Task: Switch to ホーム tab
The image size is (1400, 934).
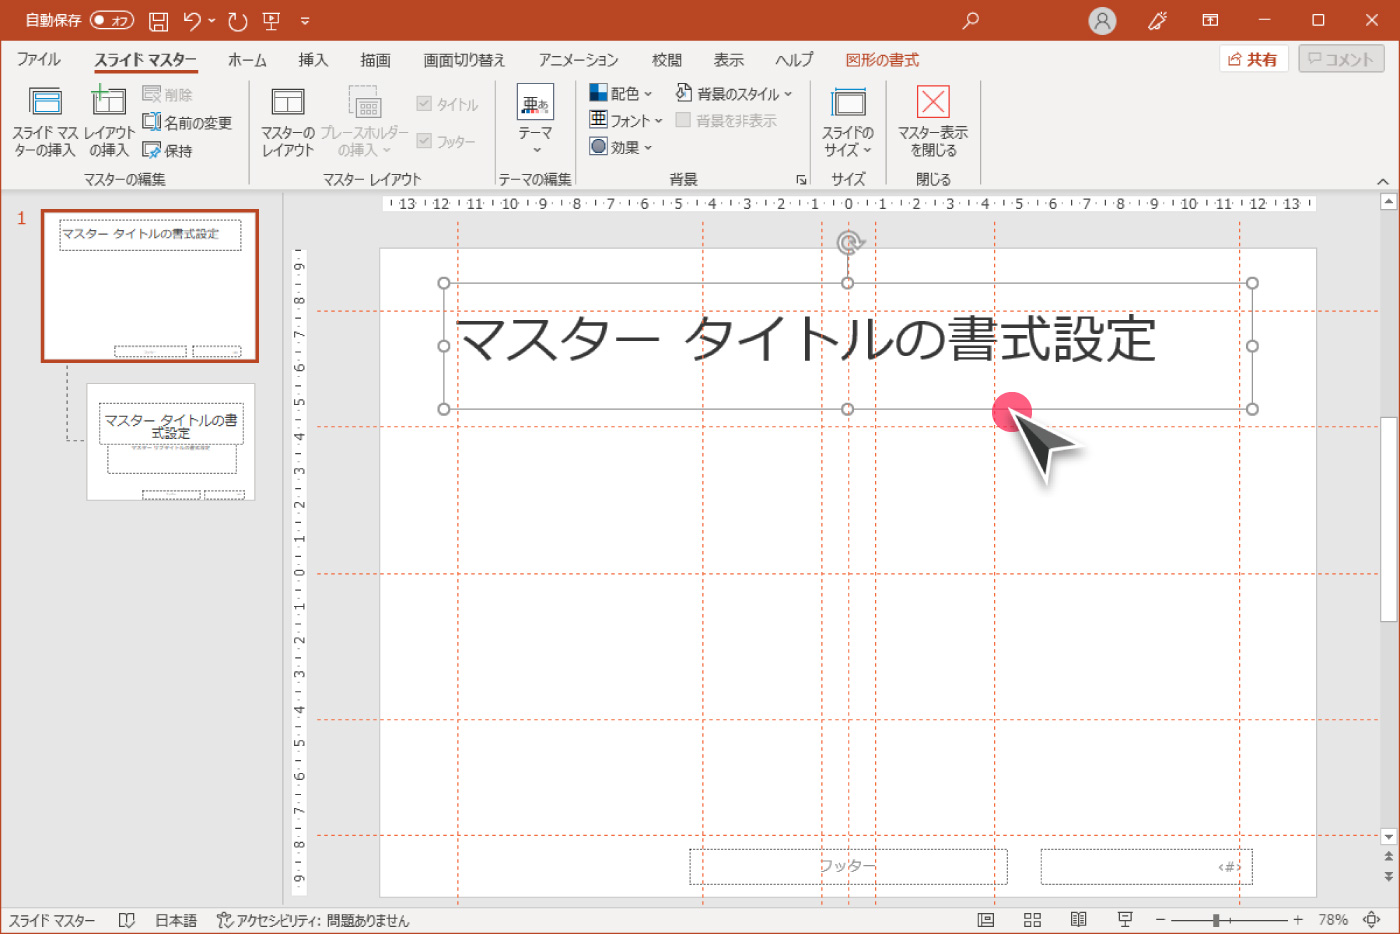Action: tap(247, 60)
